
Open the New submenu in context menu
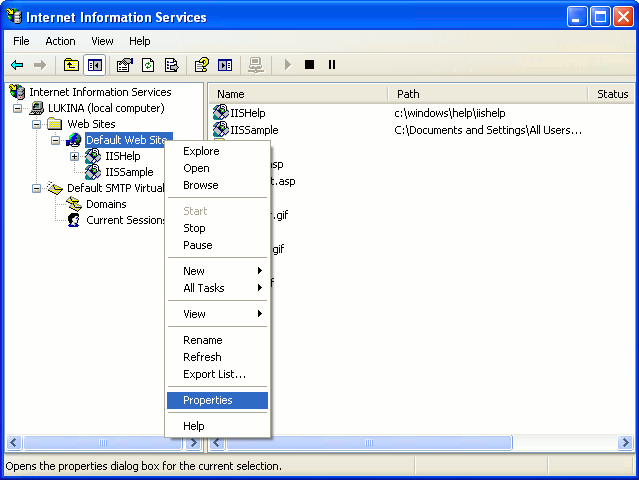(217, 271)
